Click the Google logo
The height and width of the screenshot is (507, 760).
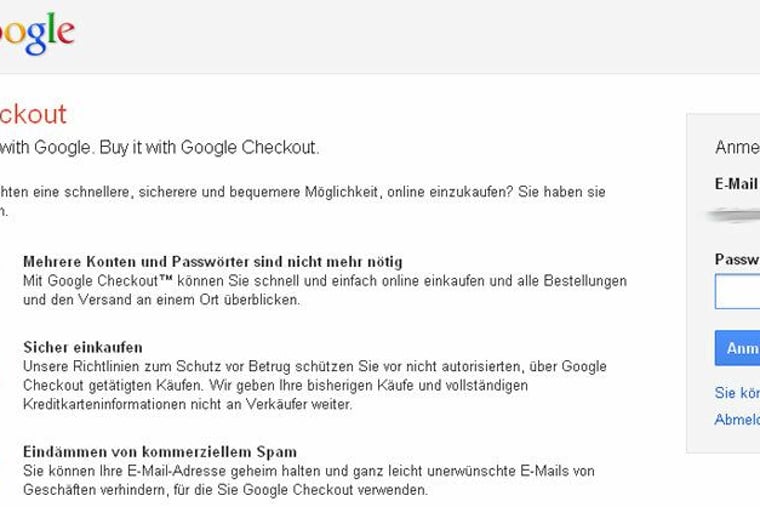(36, 34)
